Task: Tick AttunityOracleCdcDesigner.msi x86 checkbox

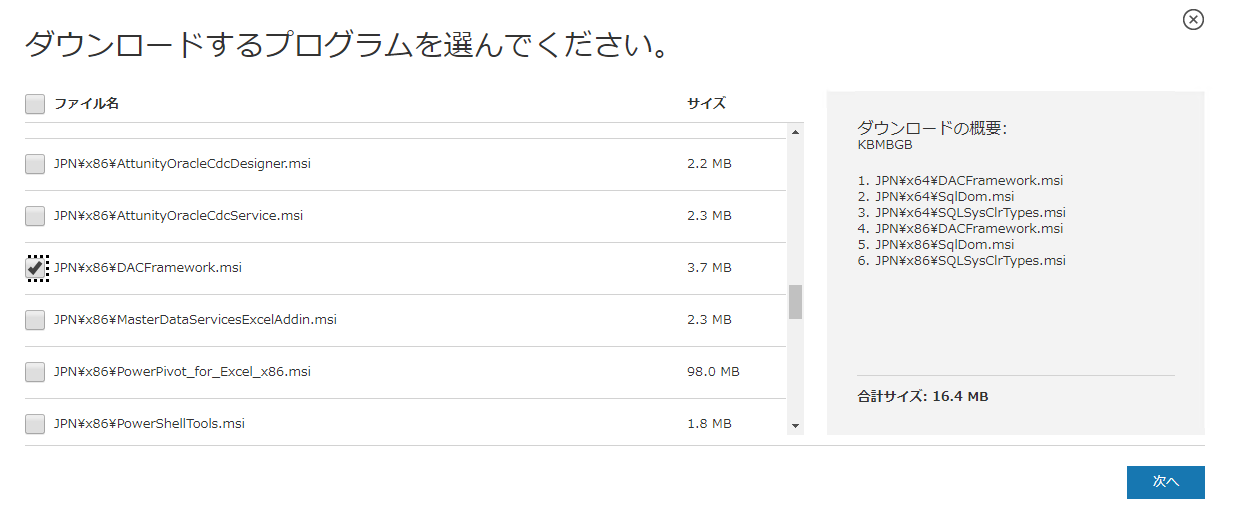Action: click(x=35, y=164)
